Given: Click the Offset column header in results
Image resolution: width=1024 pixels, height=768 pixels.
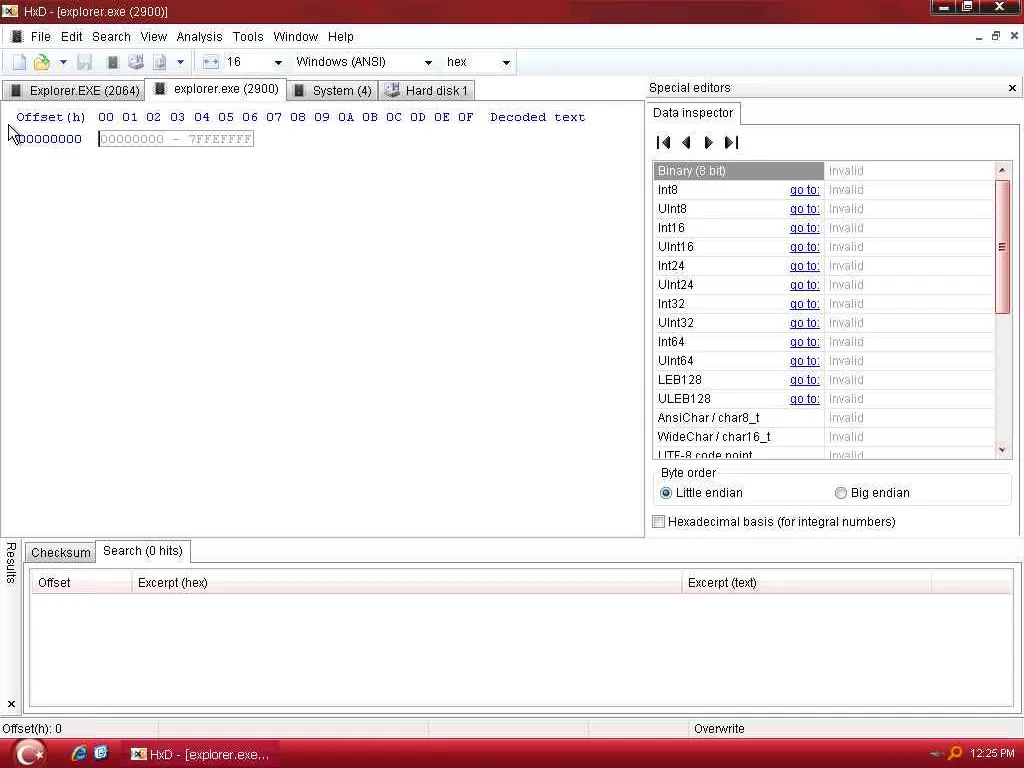Looking at the screenshot, I should [x=81, y=583].
